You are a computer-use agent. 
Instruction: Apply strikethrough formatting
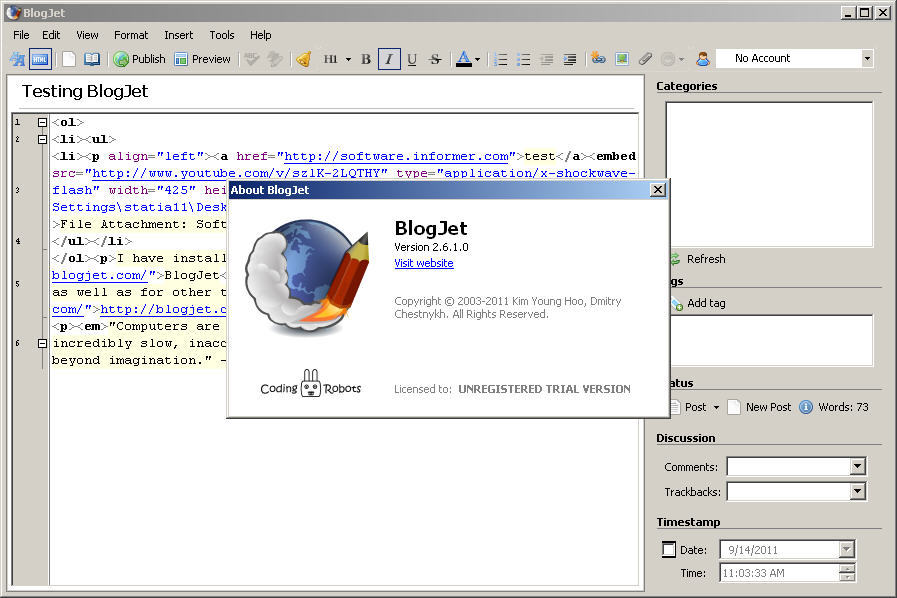(x=435, y=60)
